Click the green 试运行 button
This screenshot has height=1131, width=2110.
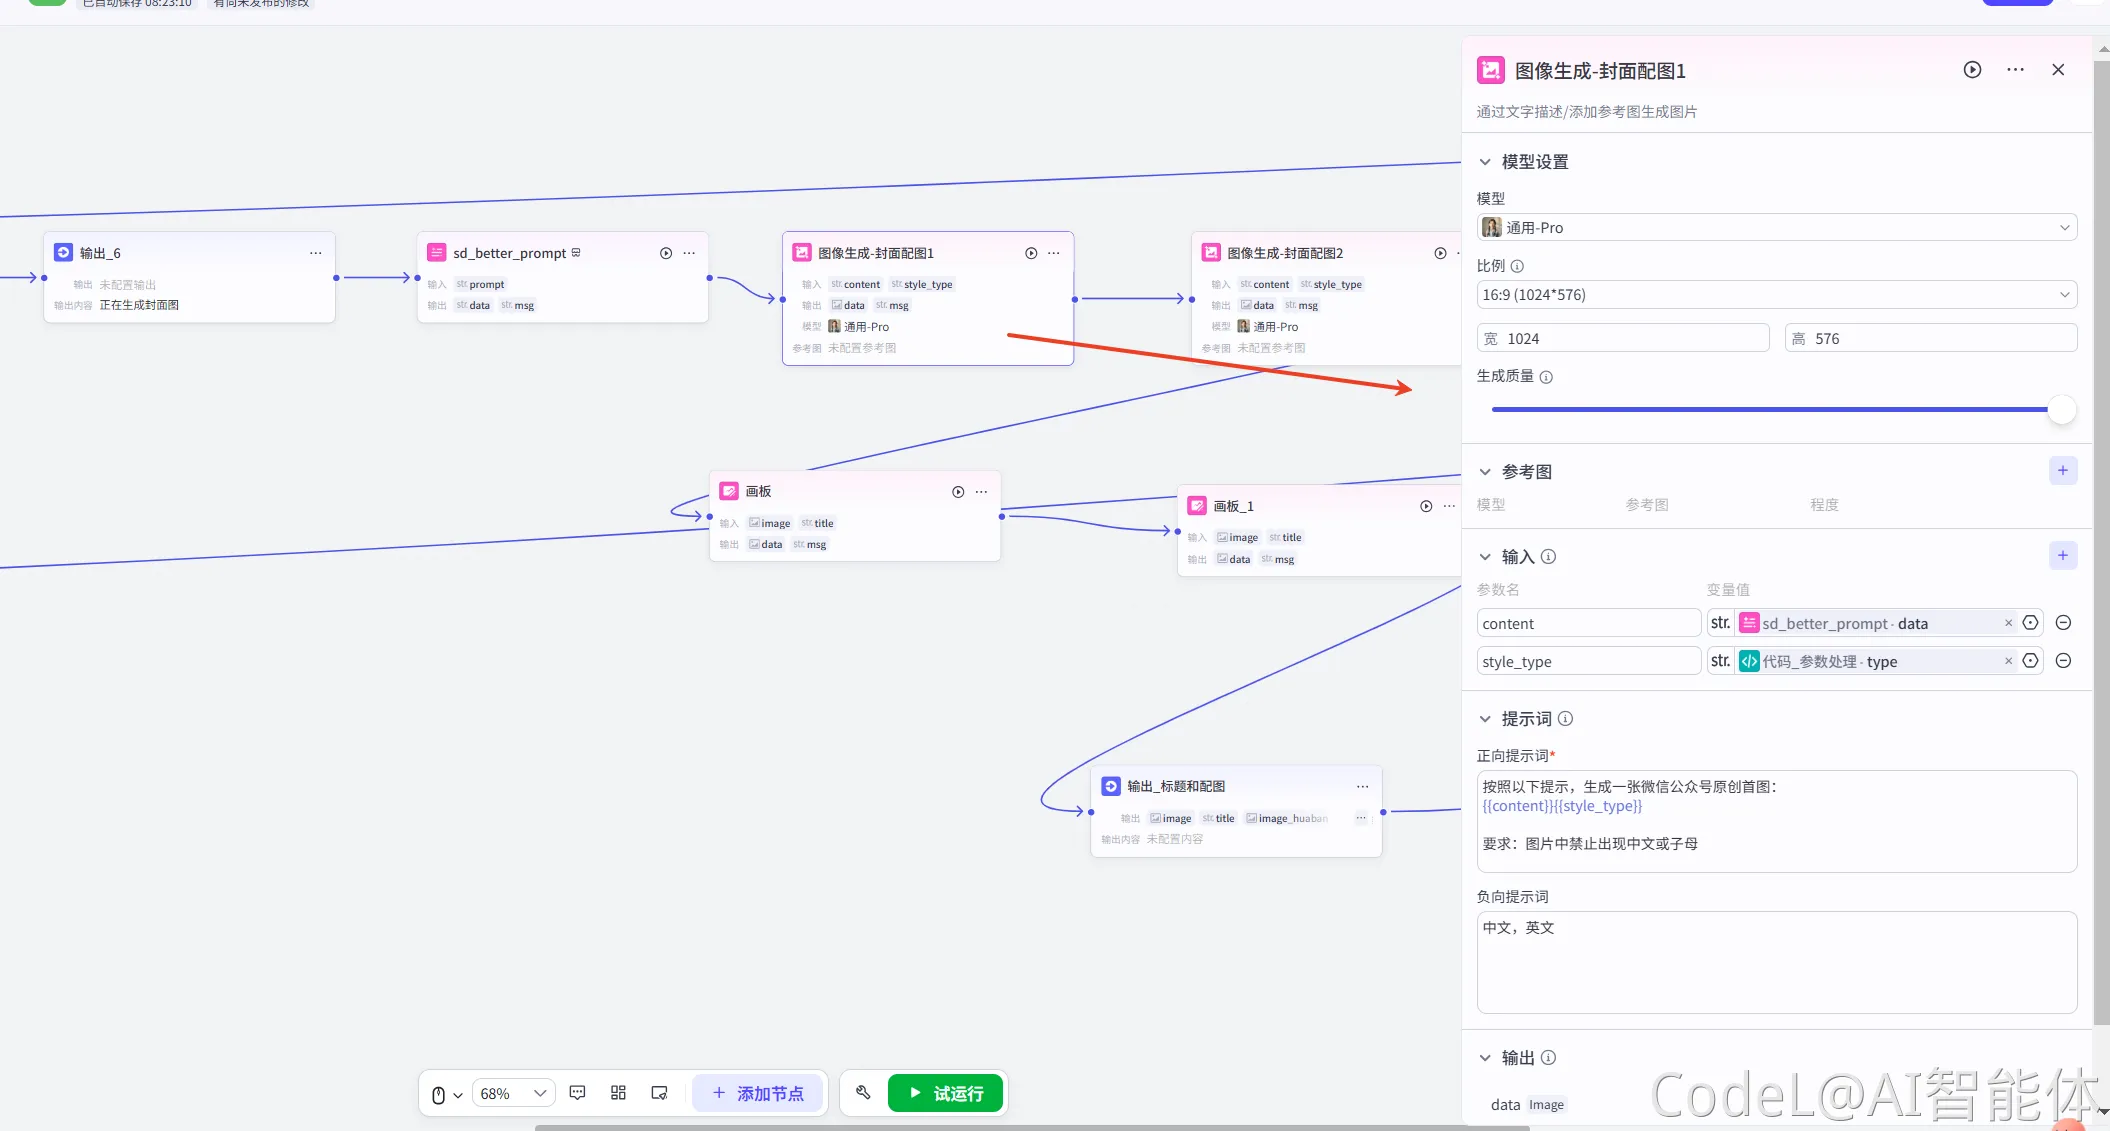point(945,1093)
